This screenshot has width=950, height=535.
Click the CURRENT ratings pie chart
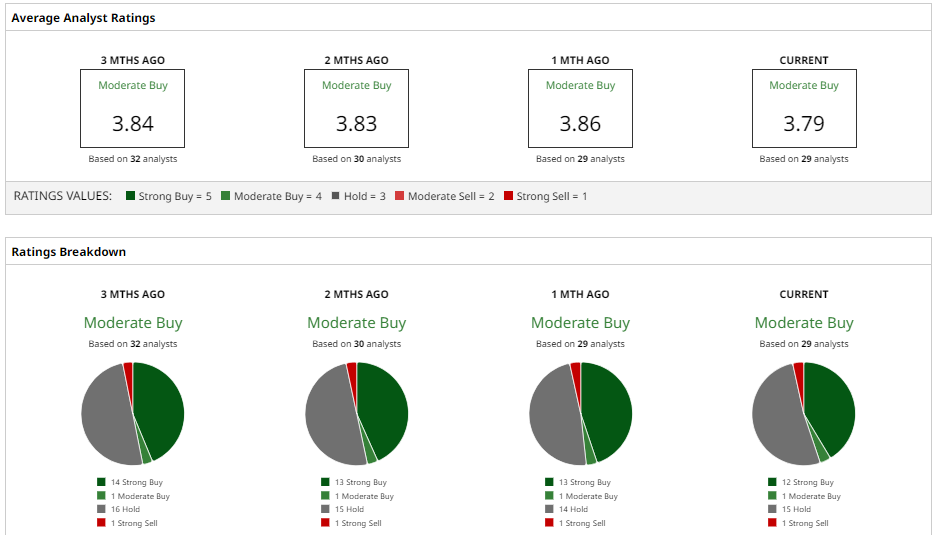pos(804,413)
